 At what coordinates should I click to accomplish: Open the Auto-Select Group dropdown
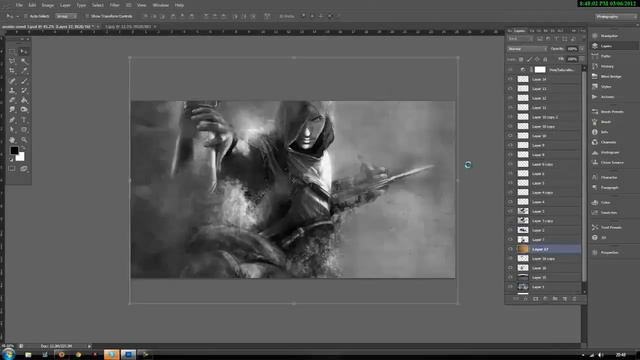(66, 16)
